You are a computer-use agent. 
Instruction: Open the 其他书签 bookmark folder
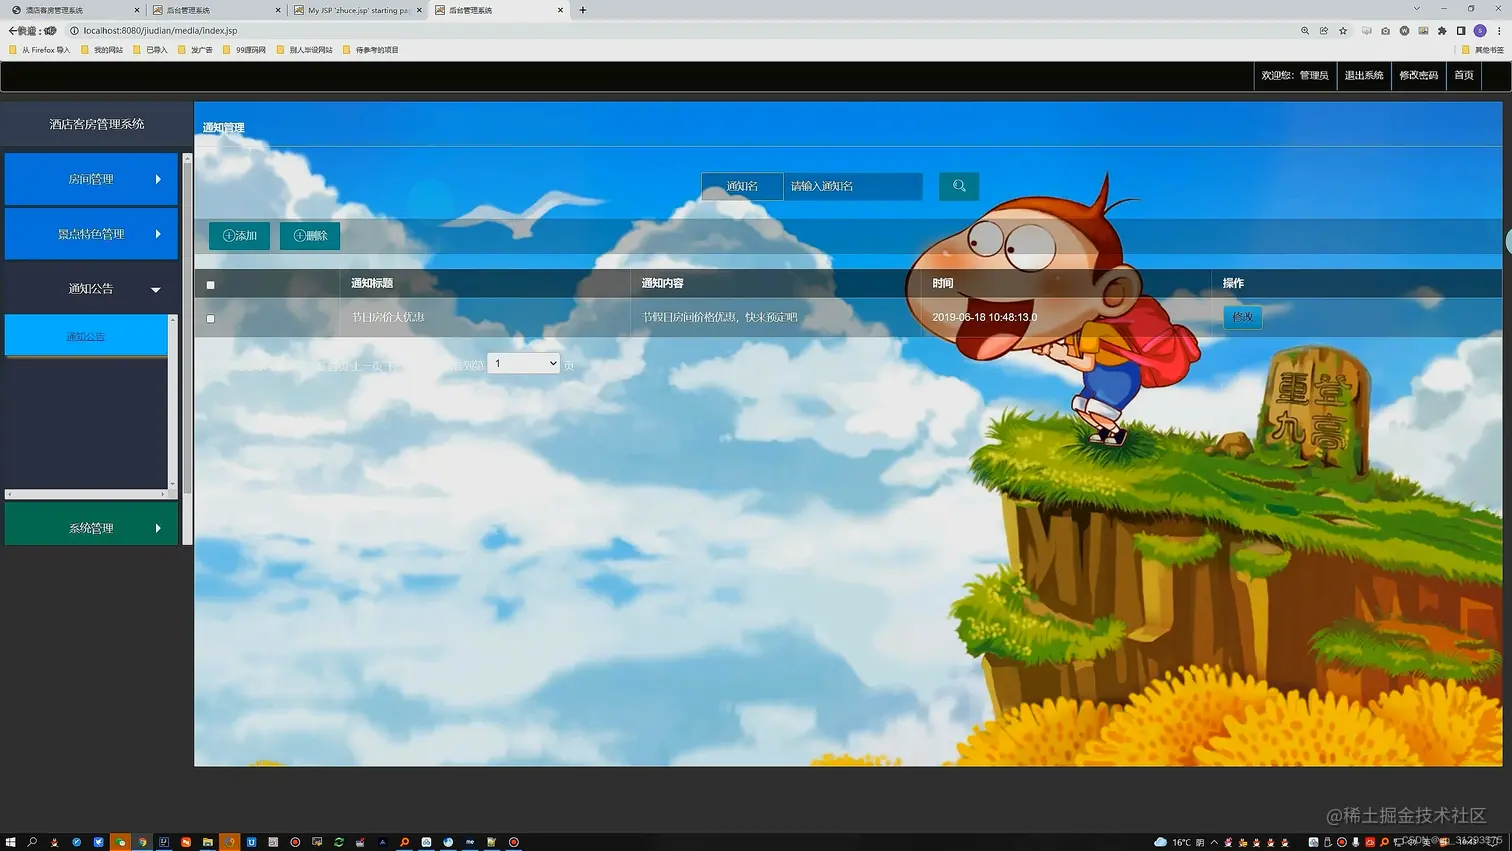click(x=1482, y=50)
